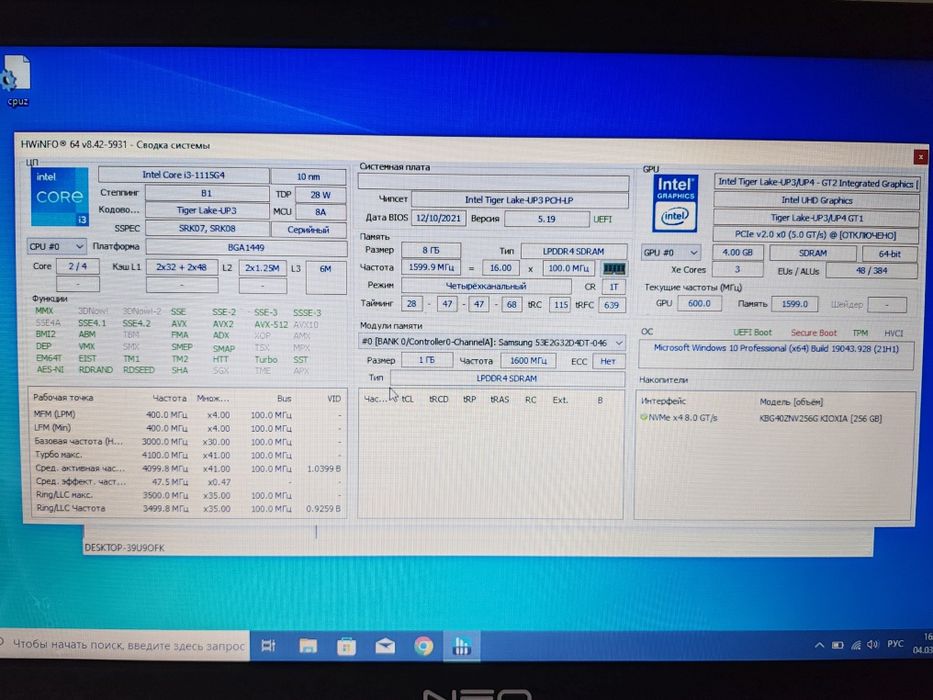This screenshot has width=933, height=700.
Task: Open the cpuz desktop file icon
Action: tap(16, 80)
